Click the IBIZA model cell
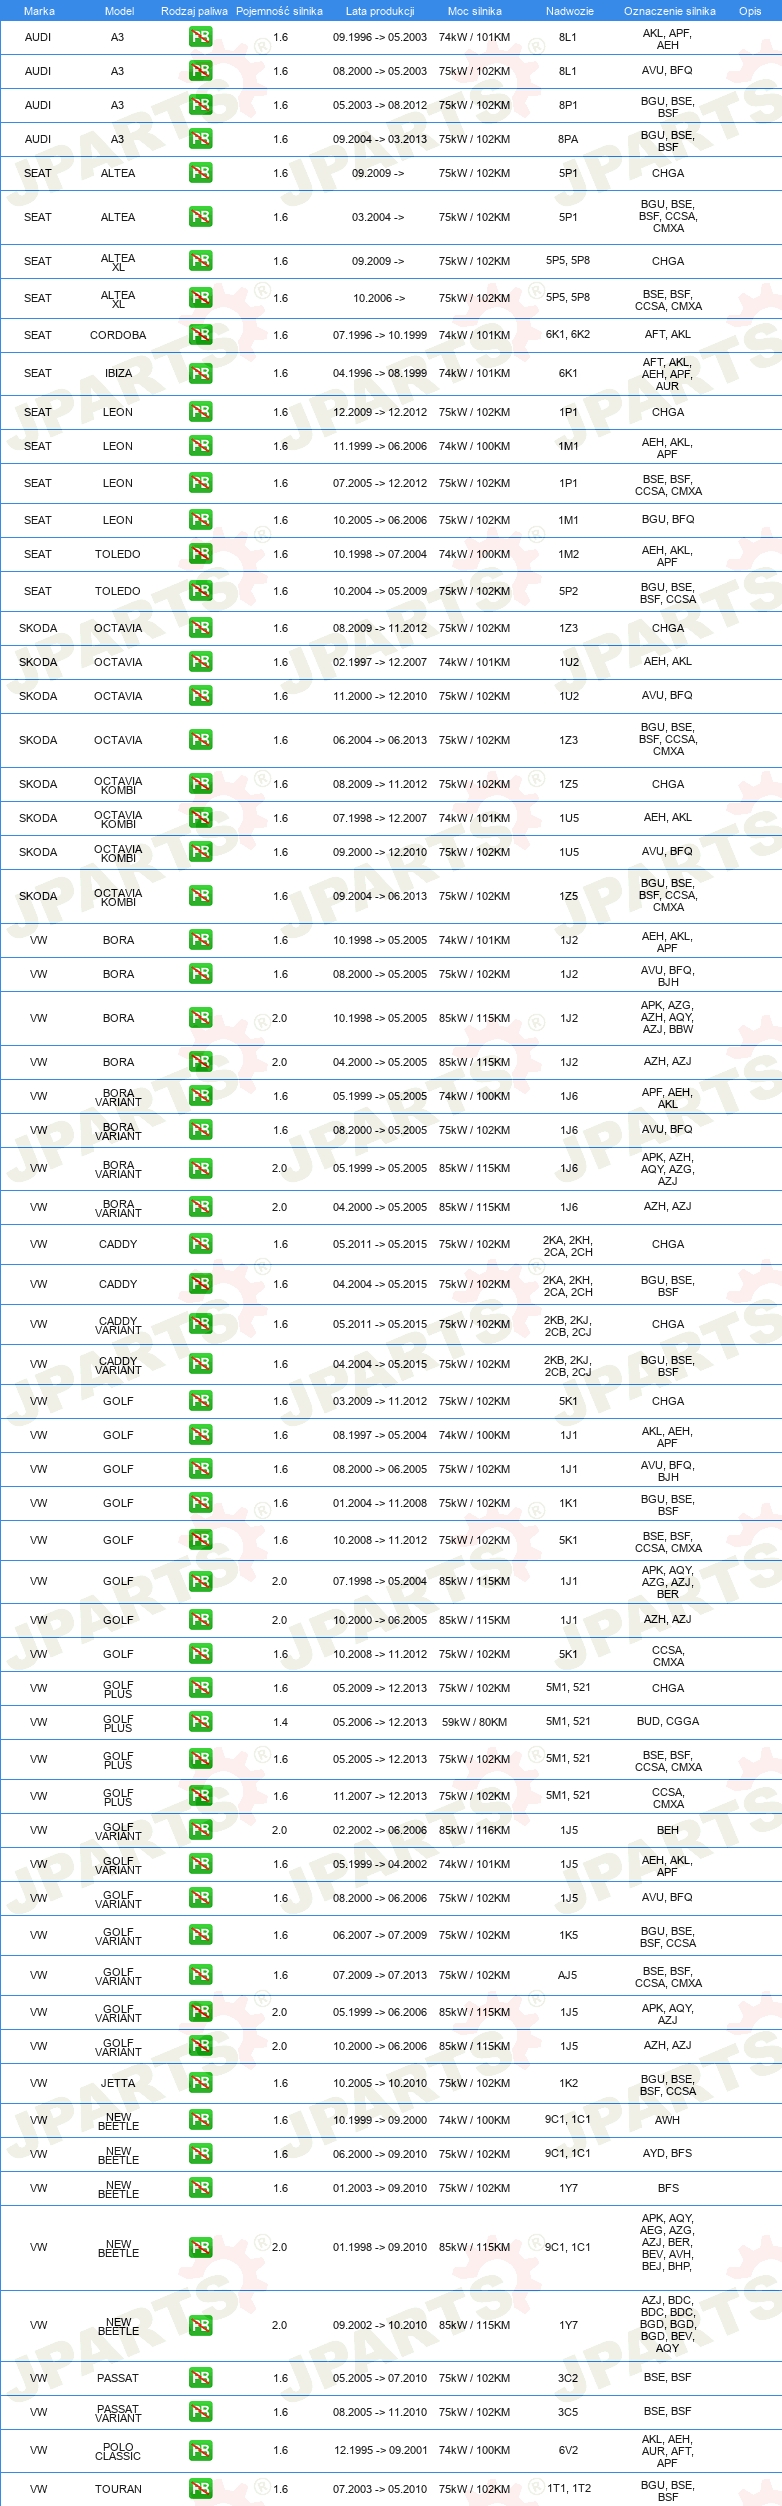Screen dimensions: 782x2506 tap(118, 373)
